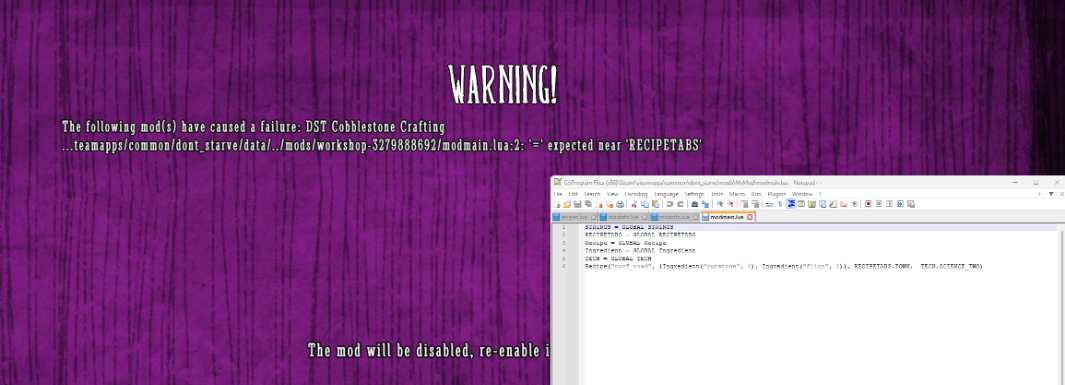The height and width of the screenshot is (385, 1065).
Task: Open the tab list dropdown arrow near menu bar
Action: coord(1051,194)
